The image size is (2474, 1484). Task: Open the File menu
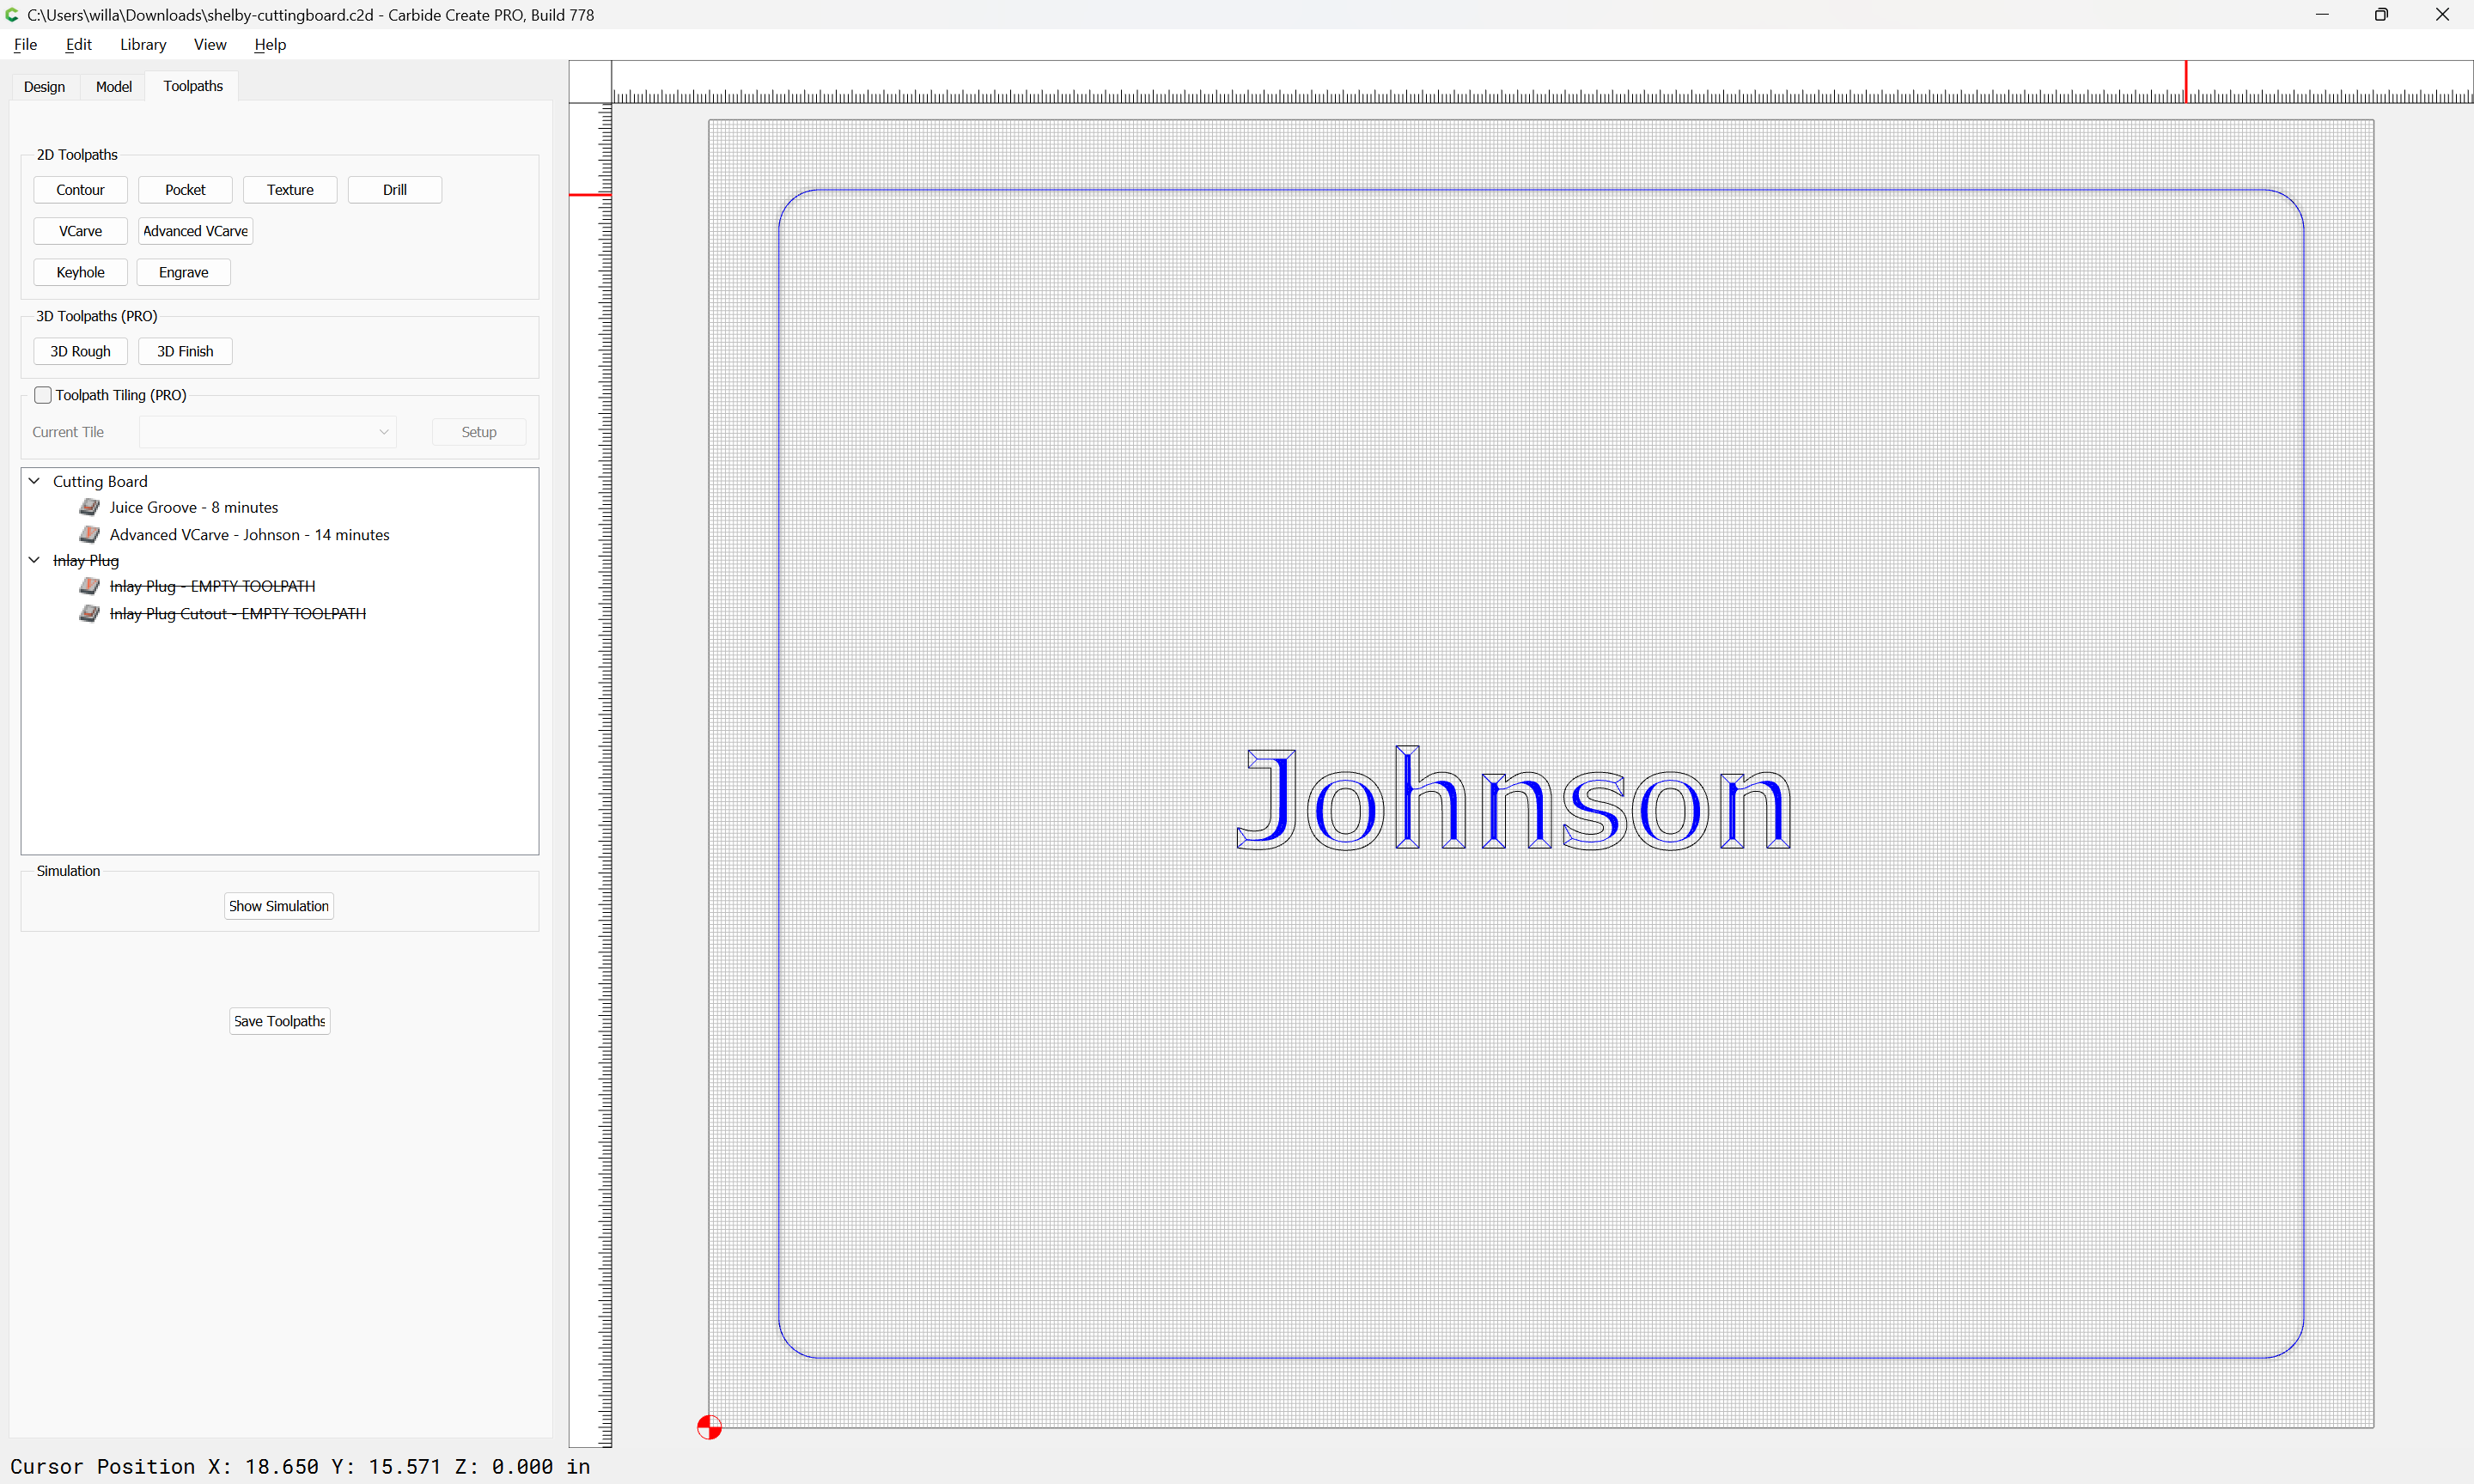pyautogui.click(x=25, y=44)
